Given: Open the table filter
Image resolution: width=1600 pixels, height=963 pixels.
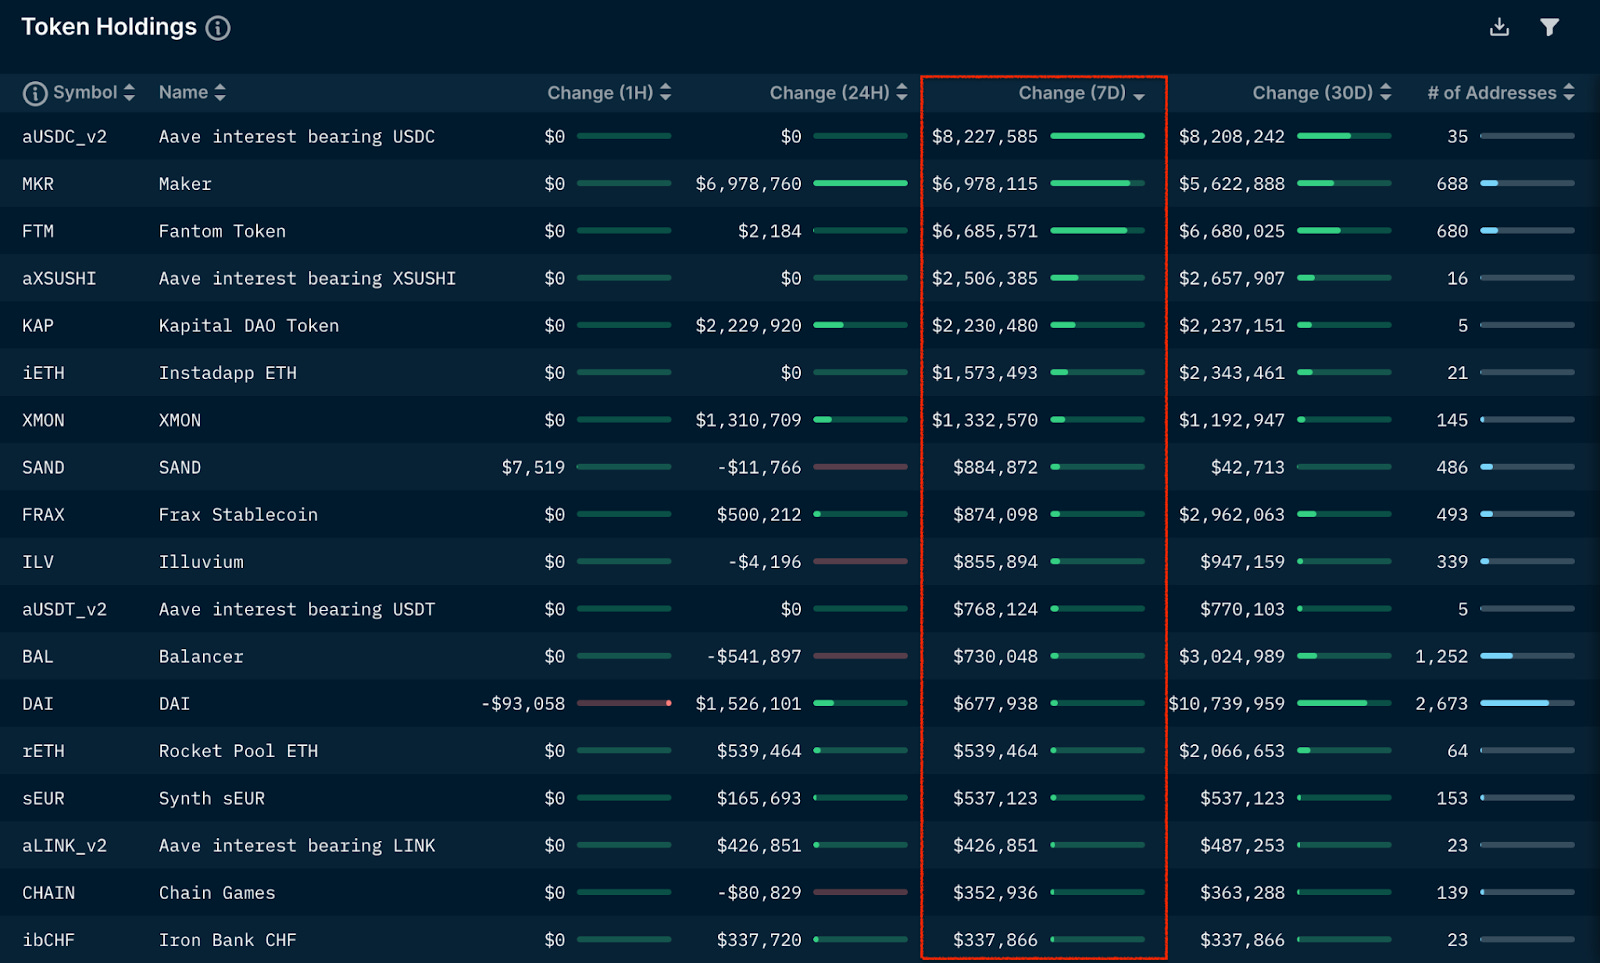Looking at the screenshot, I should click(x=1549, y=27).
